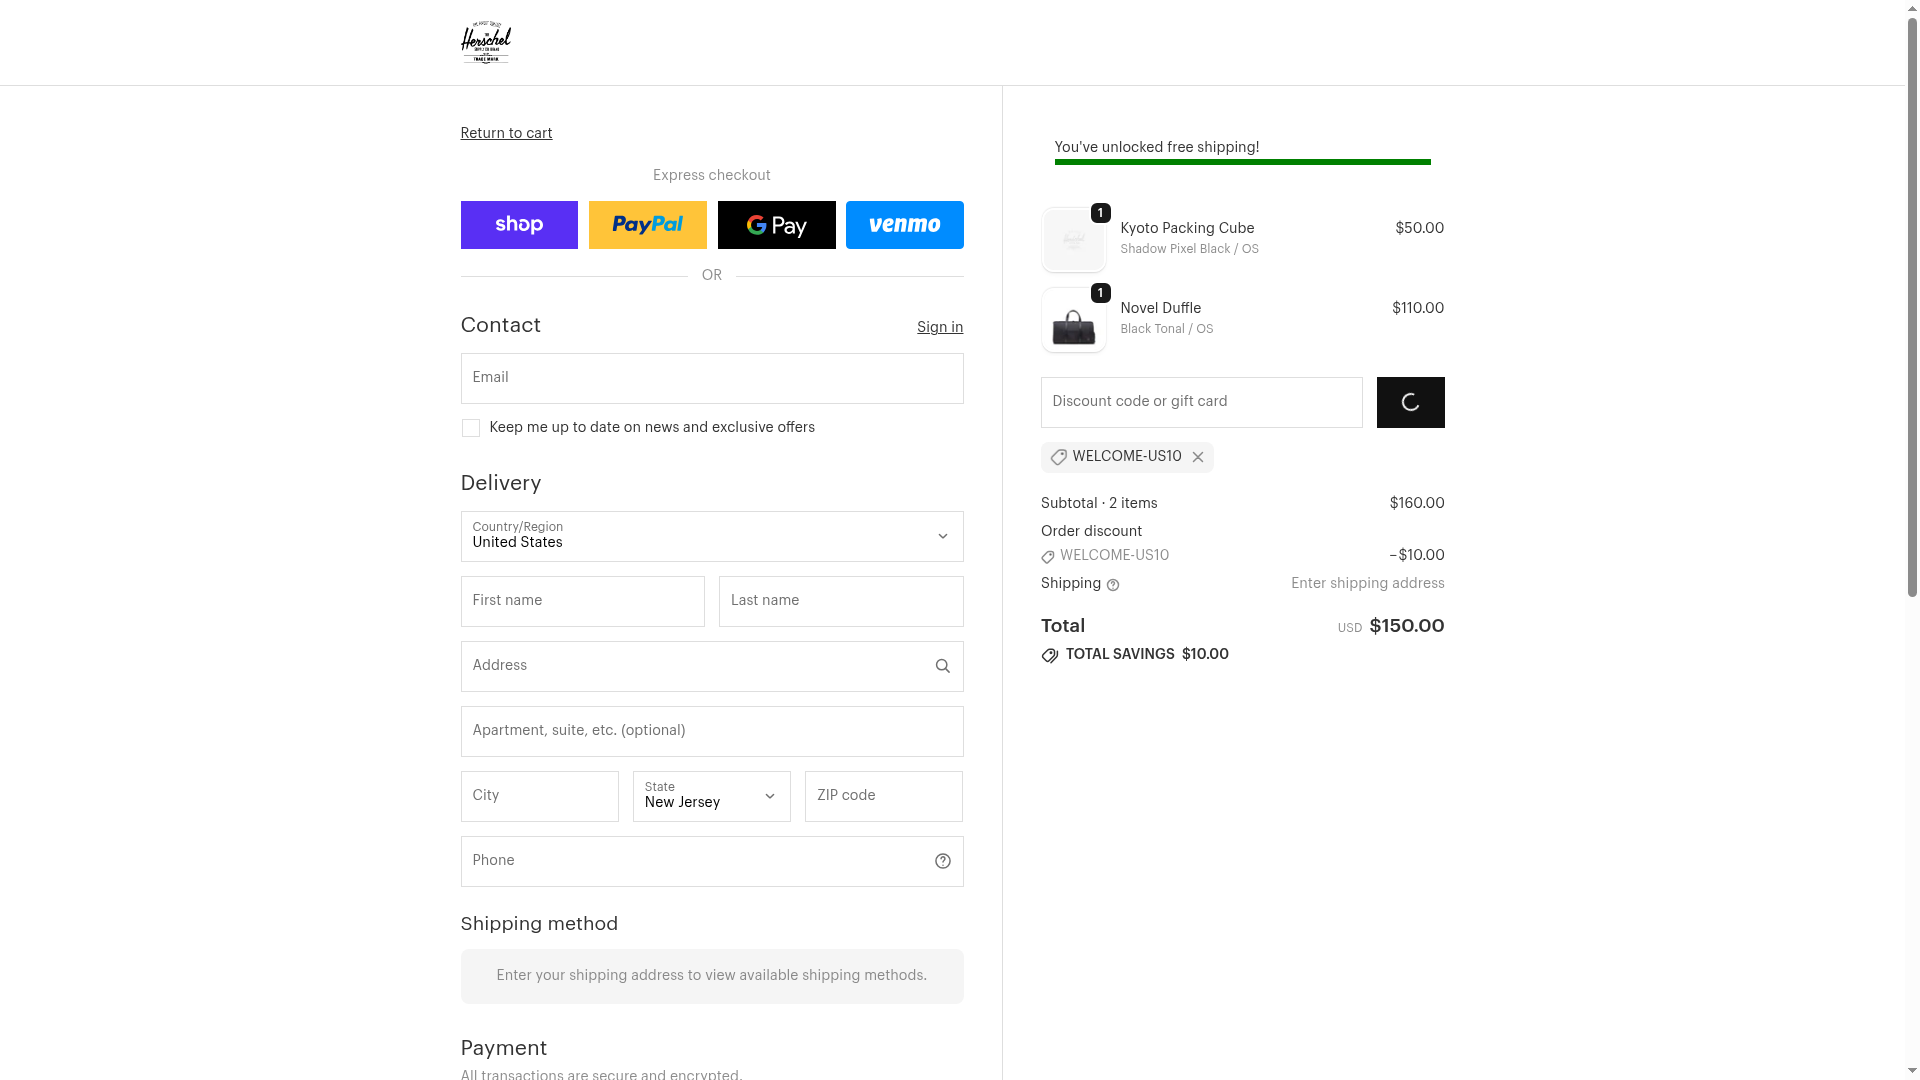Check out using Venmo
1920x1080 pixels.
point(904,225)
